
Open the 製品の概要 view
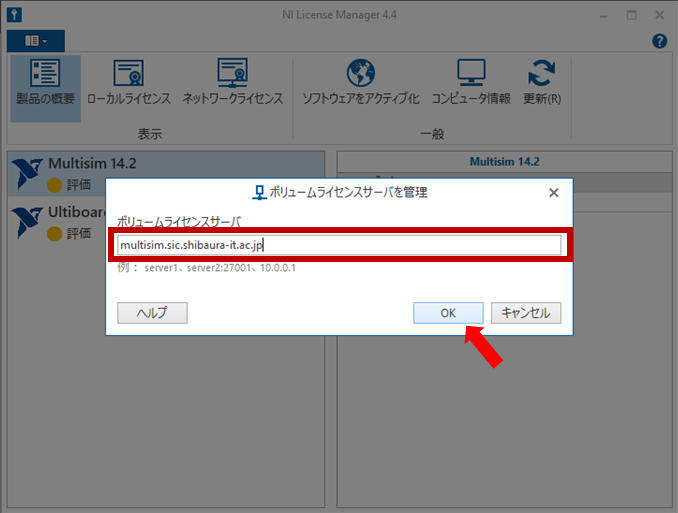pos(45,84)
